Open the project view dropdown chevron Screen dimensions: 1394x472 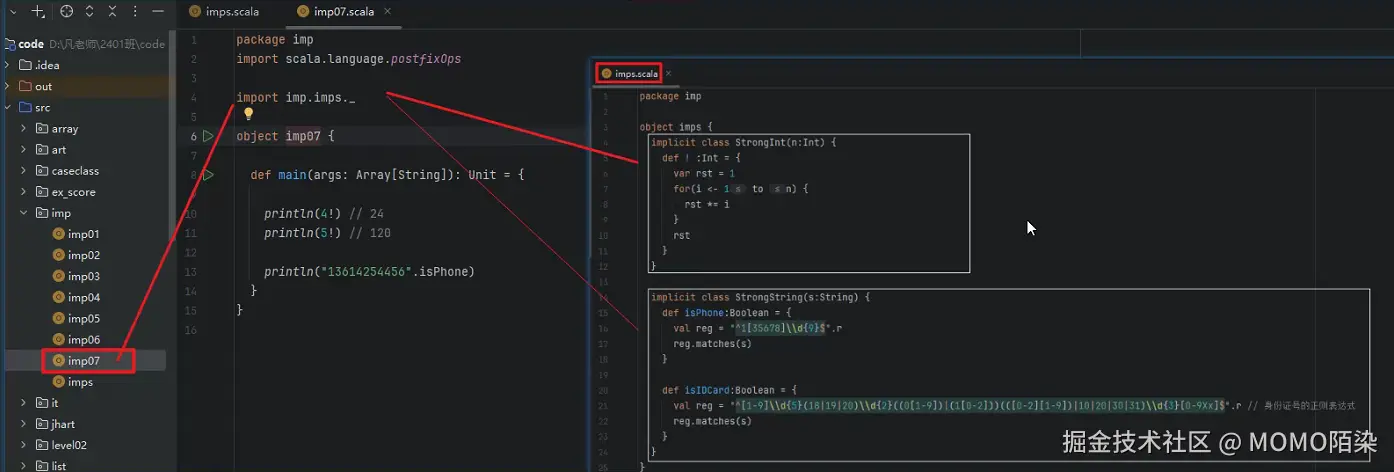[13, 12]
